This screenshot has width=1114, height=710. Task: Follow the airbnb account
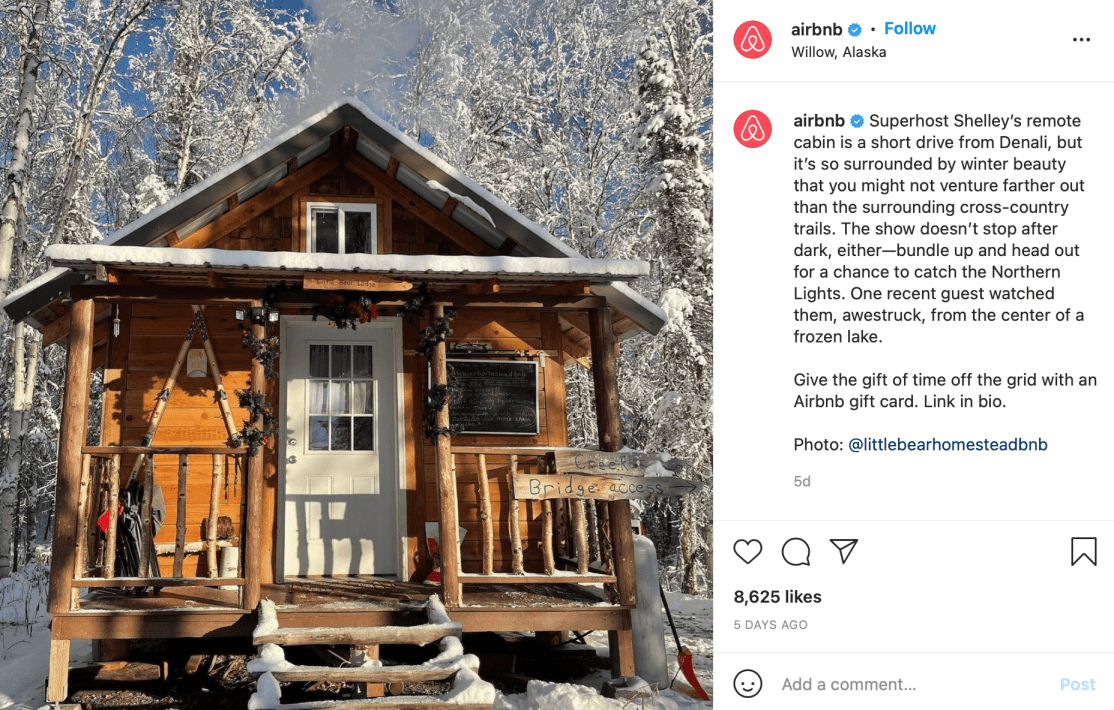click(x=909, y=28)
